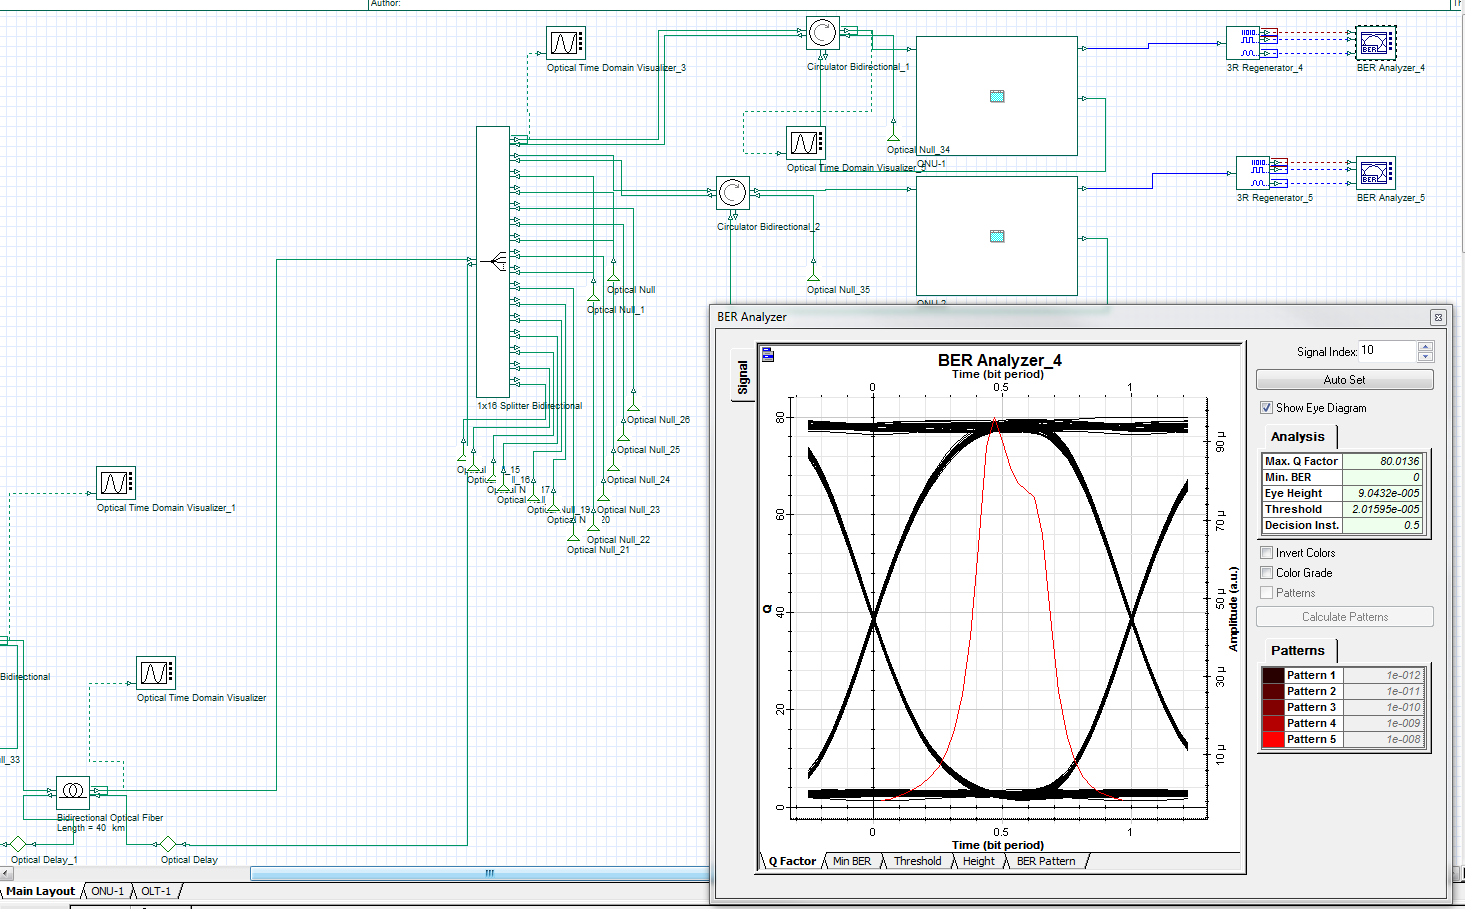Click the Max. Q Factor value 80.0136
This screenshot has height=909, width=1465.
(x=1382, y=461)
